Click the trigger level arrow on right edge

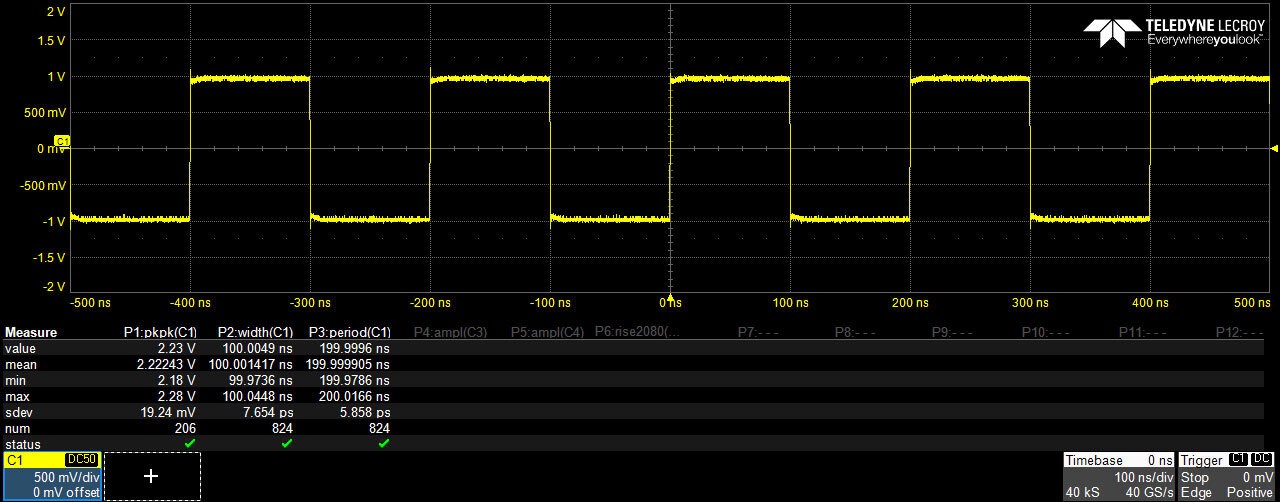tap(1274, 149)
